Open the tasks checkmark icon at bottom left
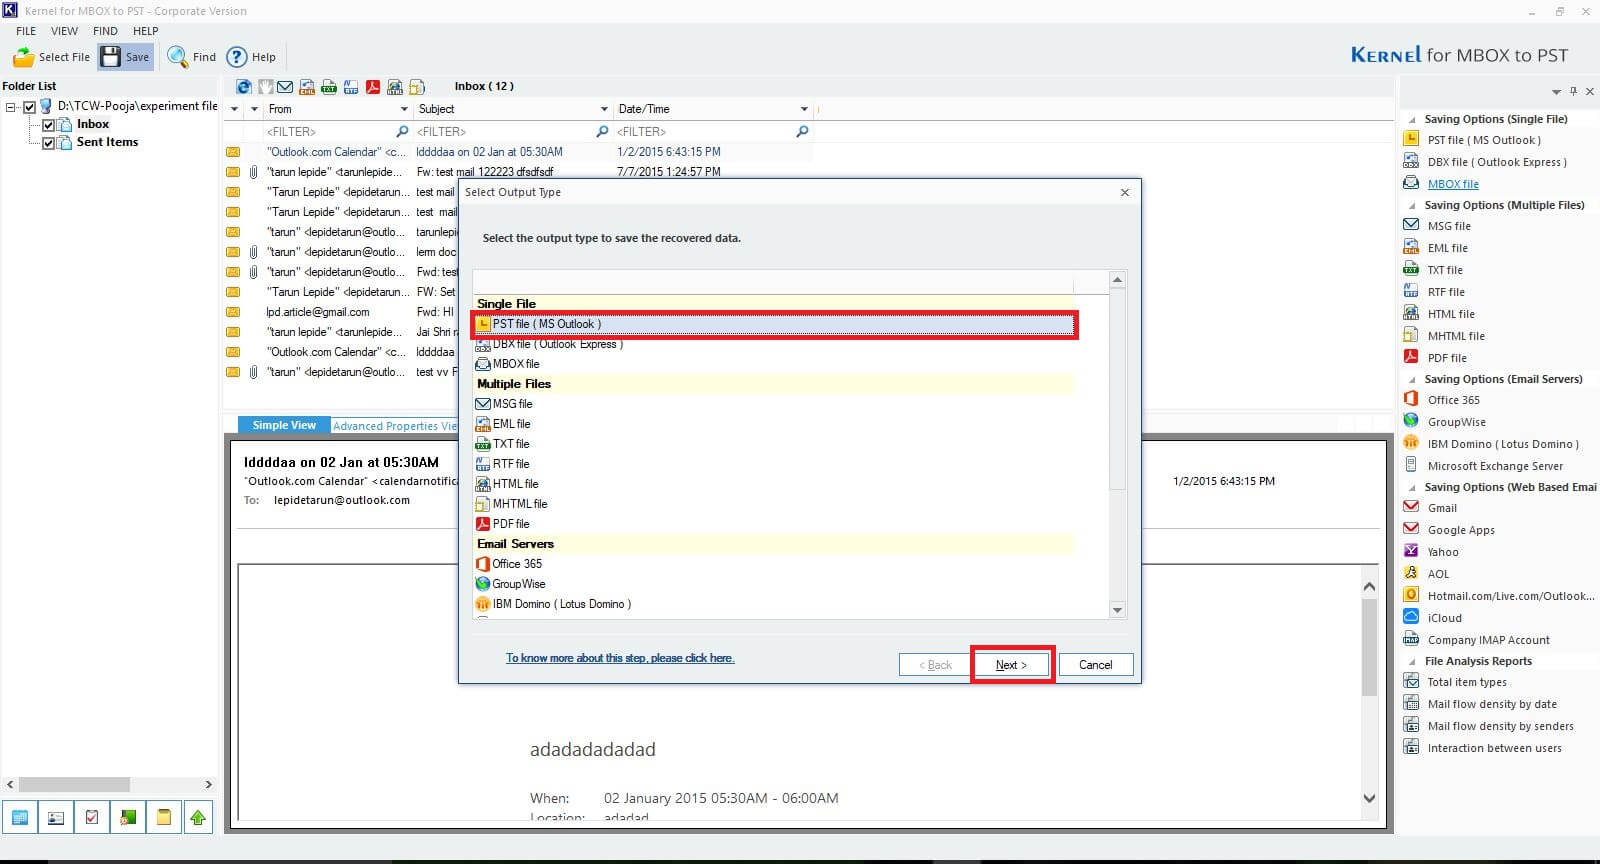This screenshot has width=1600, height=864. (x=92, y=817)
